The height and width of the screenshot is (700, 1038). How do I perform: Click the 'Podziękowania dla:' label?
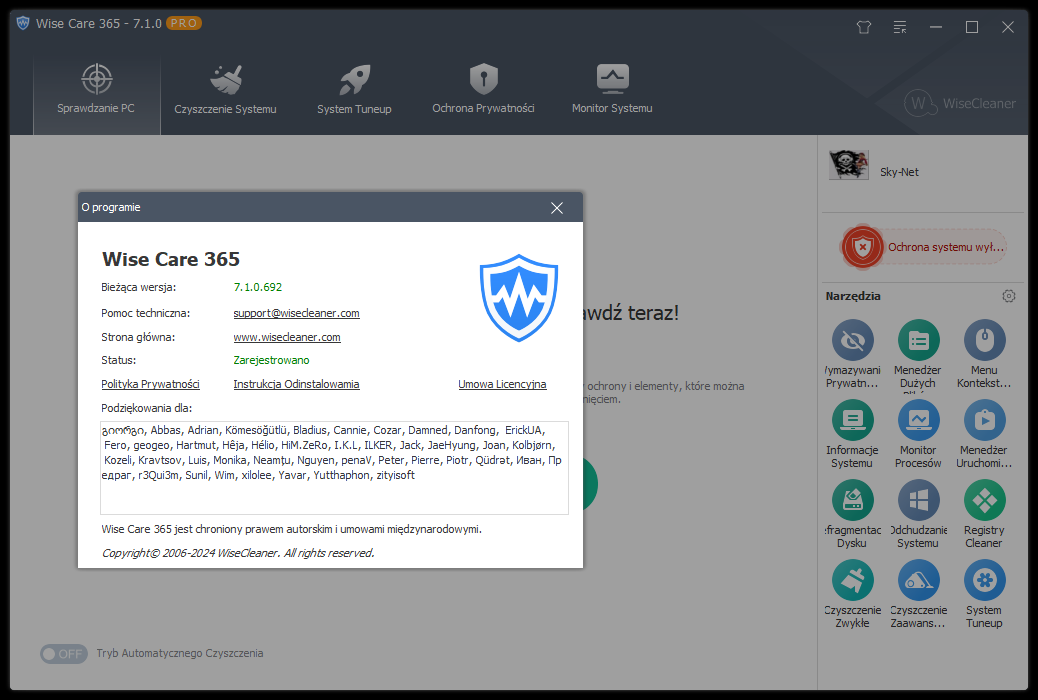(146, 408)
